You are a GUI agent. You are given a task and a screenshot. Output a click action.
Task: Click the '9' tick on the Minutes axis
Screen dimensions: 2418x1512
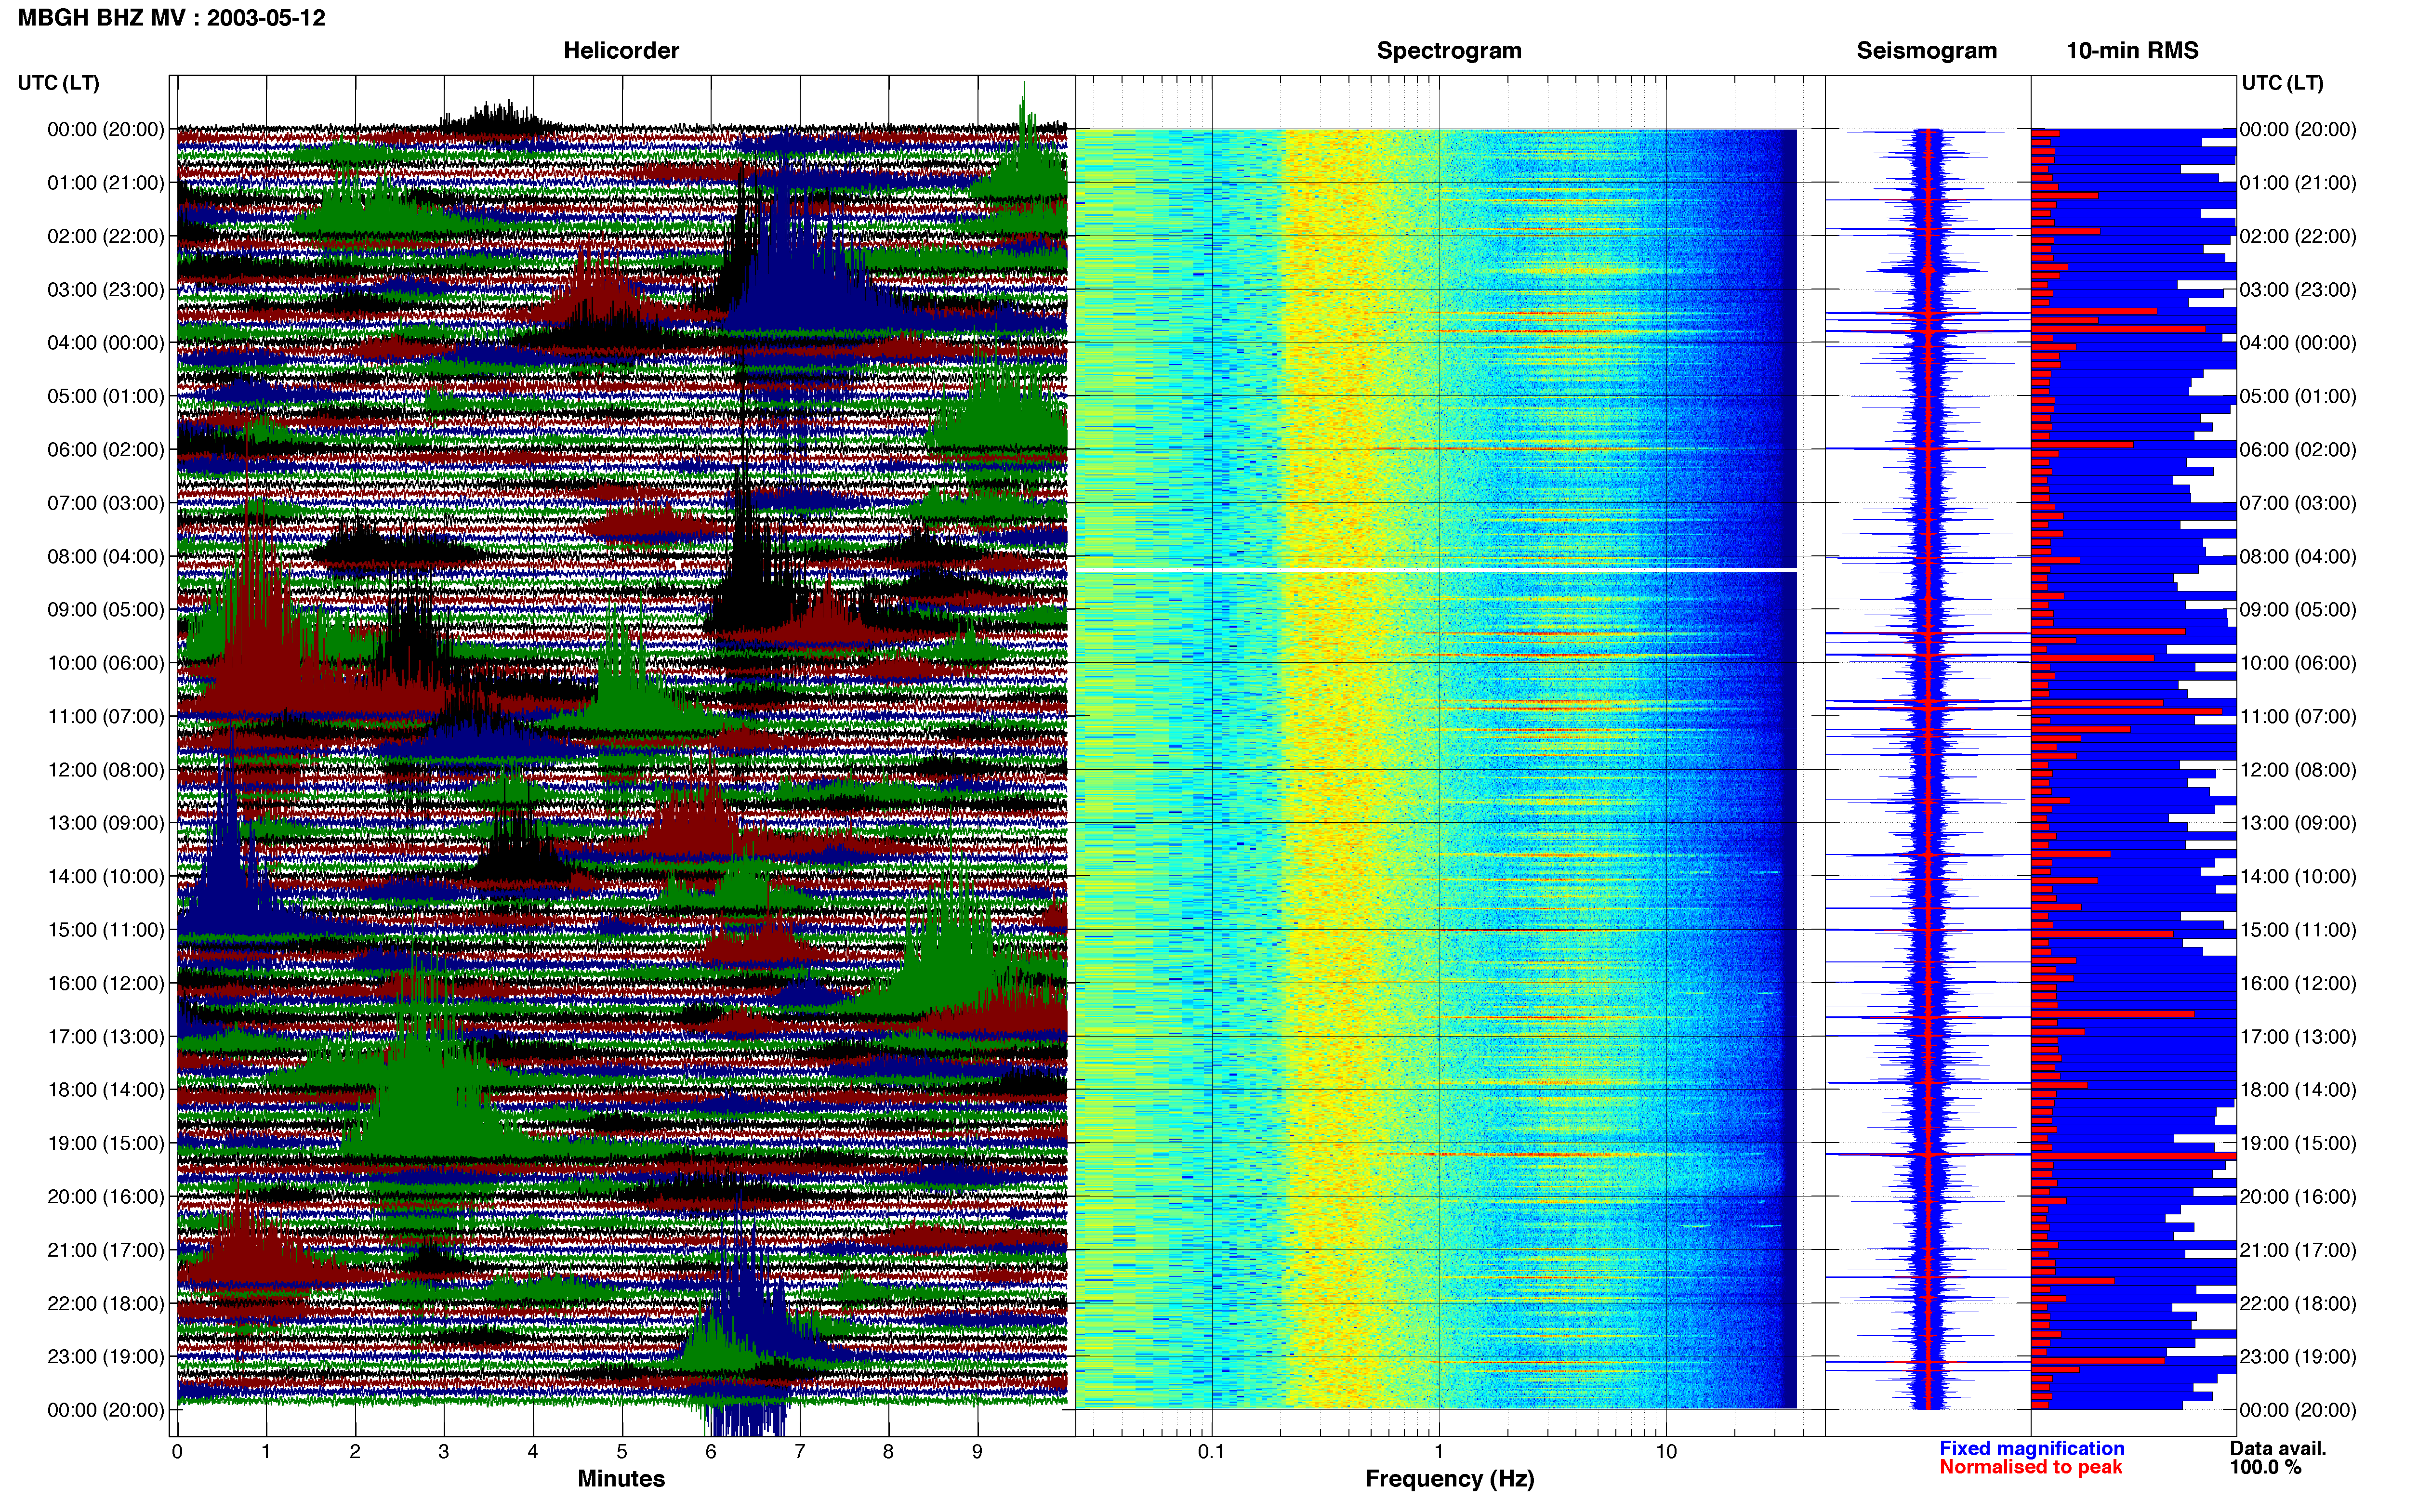pos(977,1452)
